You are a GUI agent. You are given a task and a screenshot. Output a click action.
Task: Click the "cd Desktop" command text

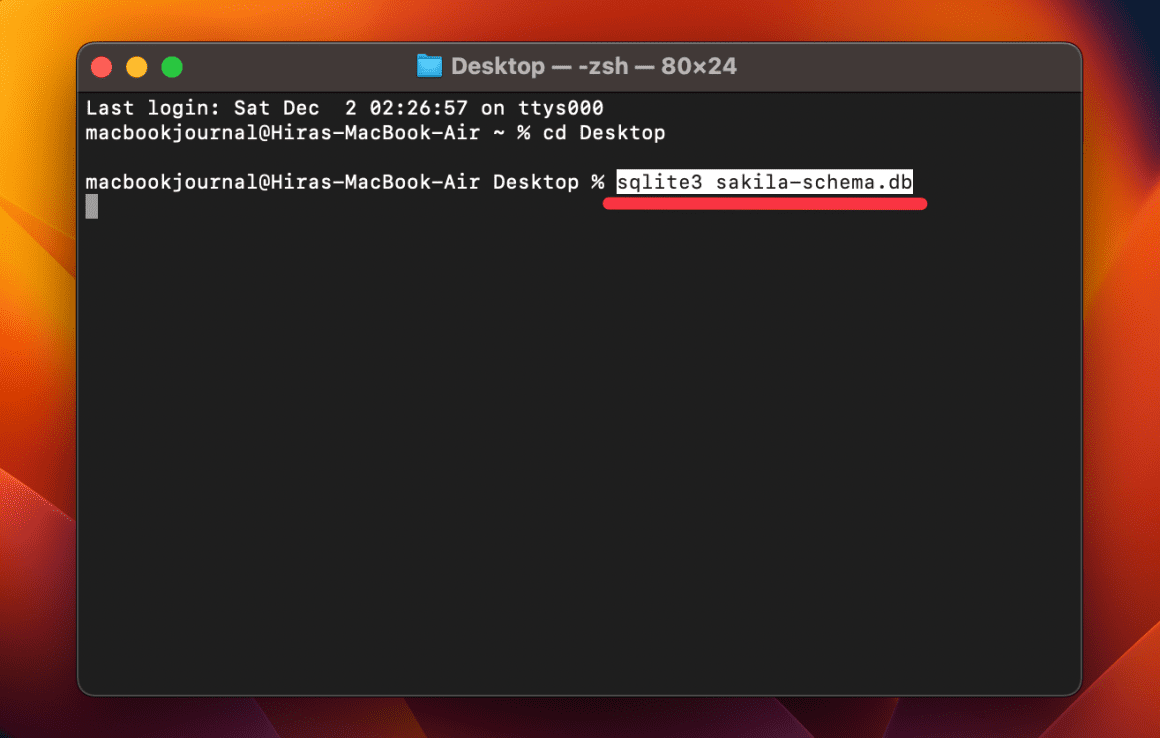coord(604,132)
